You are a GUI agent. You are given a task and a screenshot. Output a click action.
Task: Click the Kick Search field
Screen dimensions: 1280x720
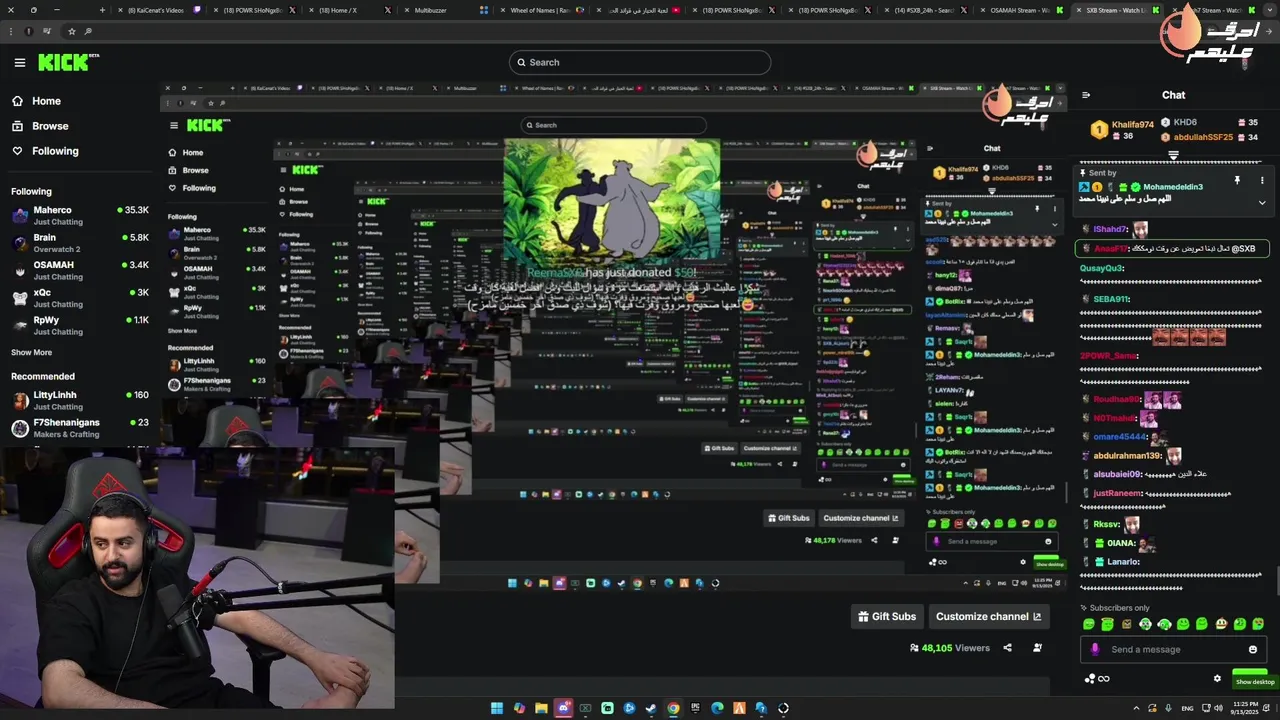click(640, 62)
